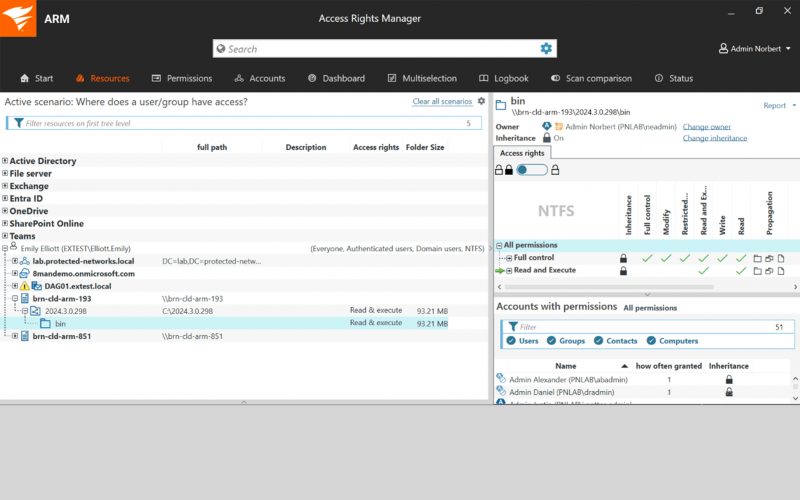Click the warning icon beside DAG01.extest.local
Viewport: 800px width, 500px height.
24,286
